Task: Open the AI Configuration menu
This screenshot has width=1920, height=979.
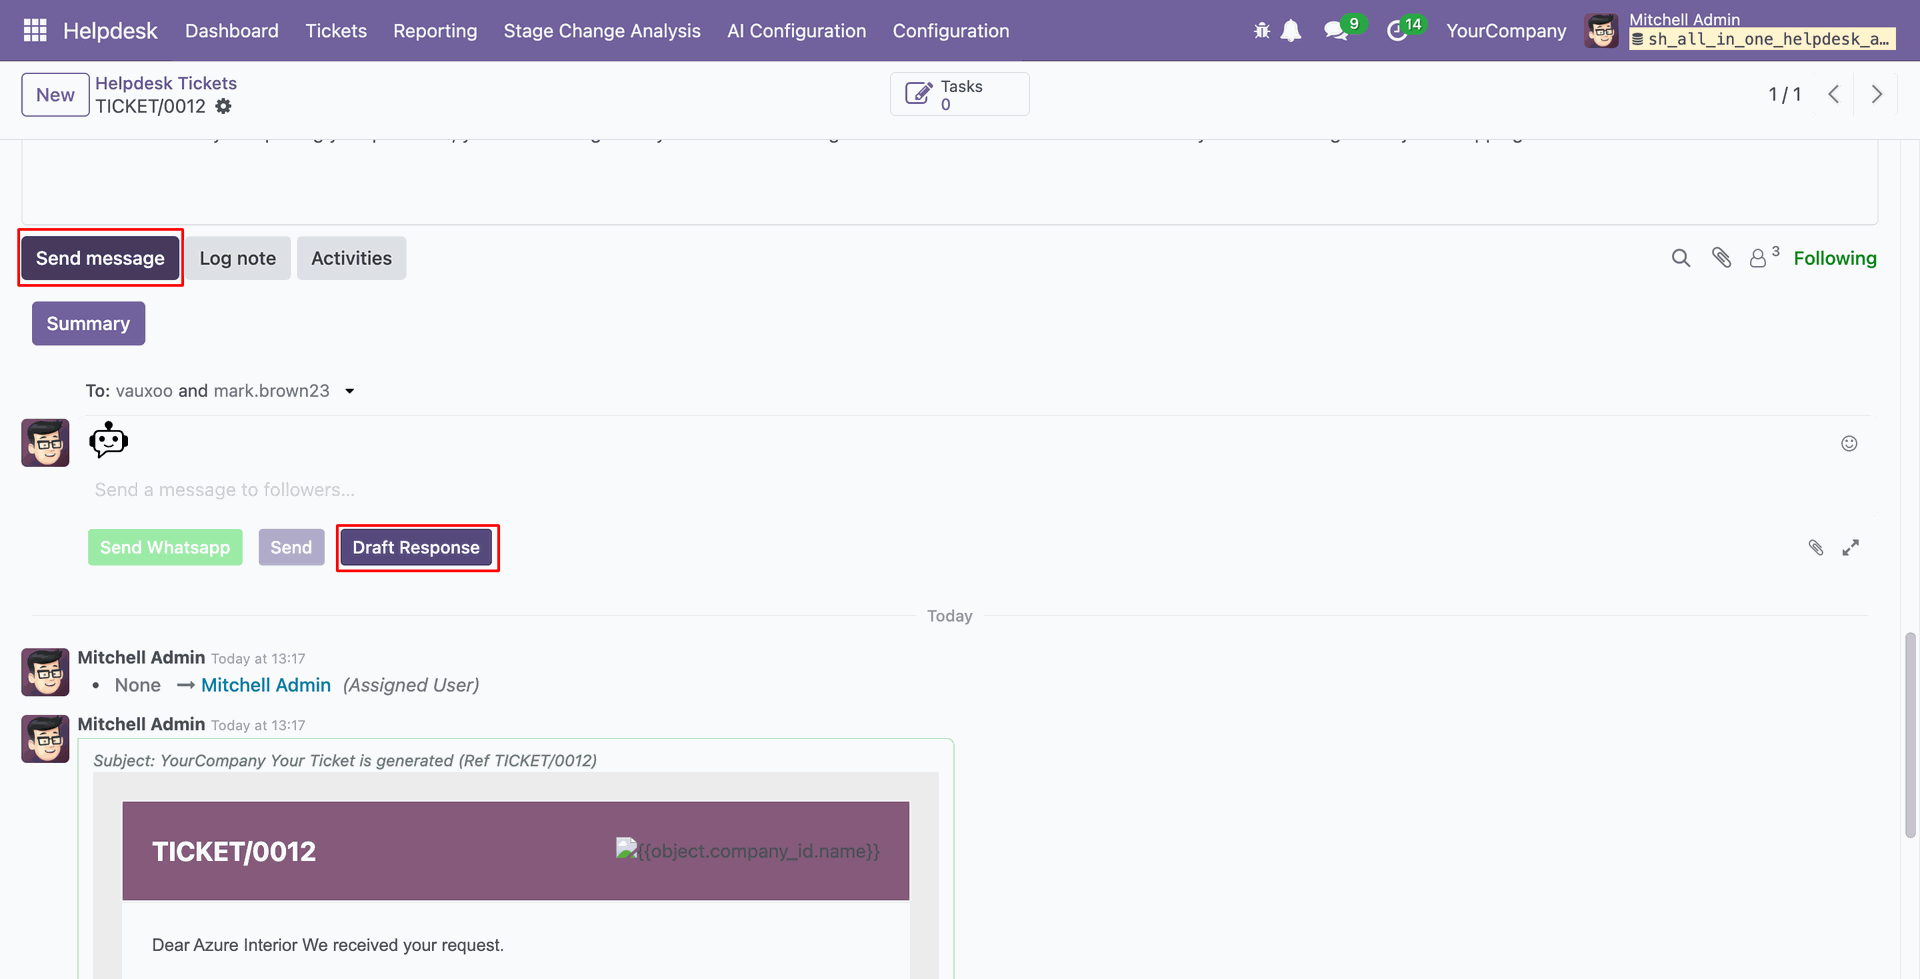Action: 797,31
